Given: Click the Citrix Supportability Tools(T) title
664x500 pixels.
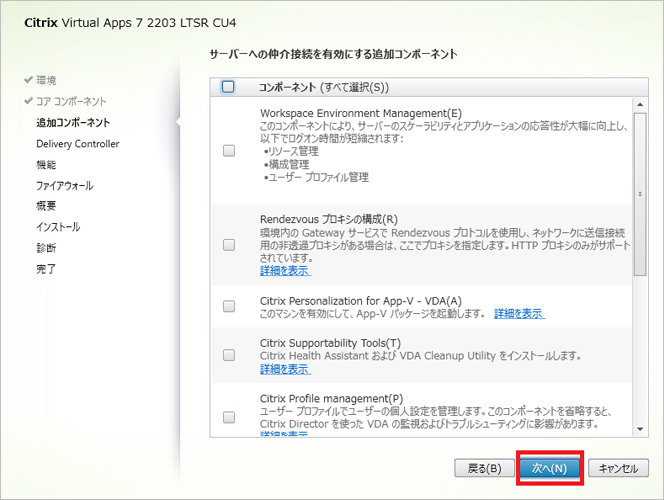Looking at the screenshot, I should (x=330, y=343).
